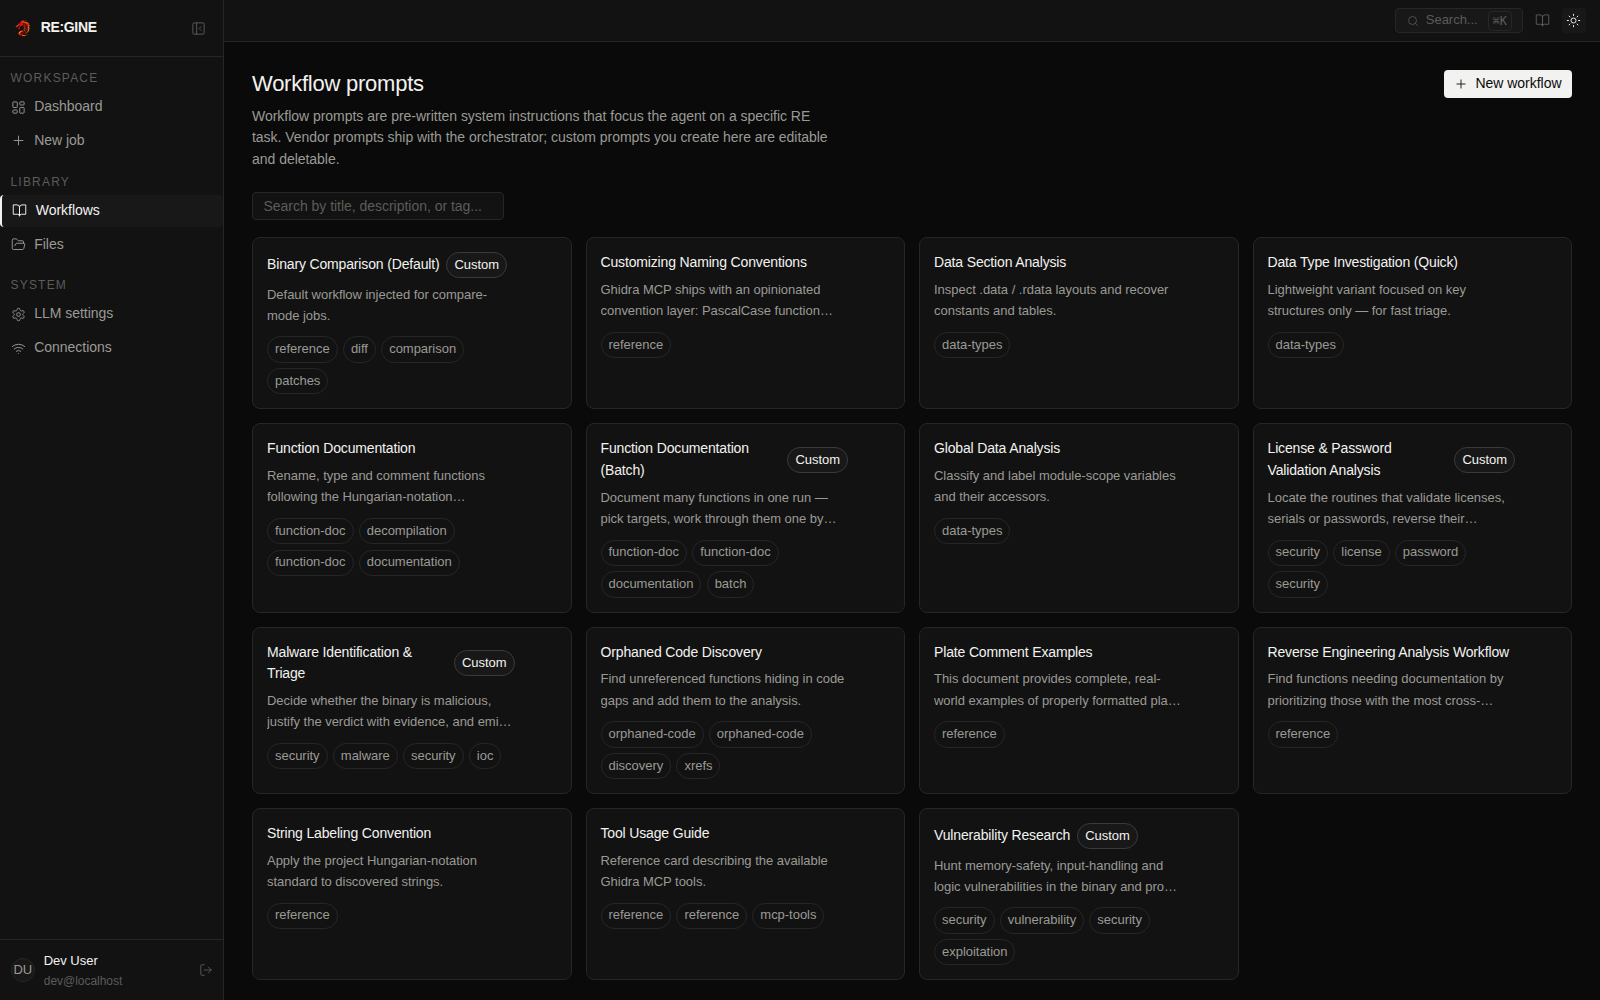The image size is (1600, 1000).
Task: Click the Files folder icon
Action: [18, 244]
